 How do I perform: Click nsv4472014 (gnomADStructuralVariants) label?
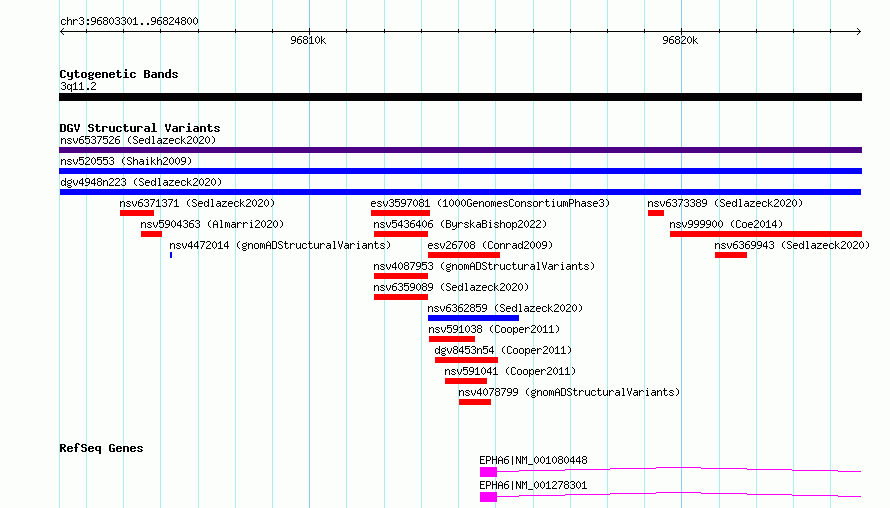[x=280, y=245]
